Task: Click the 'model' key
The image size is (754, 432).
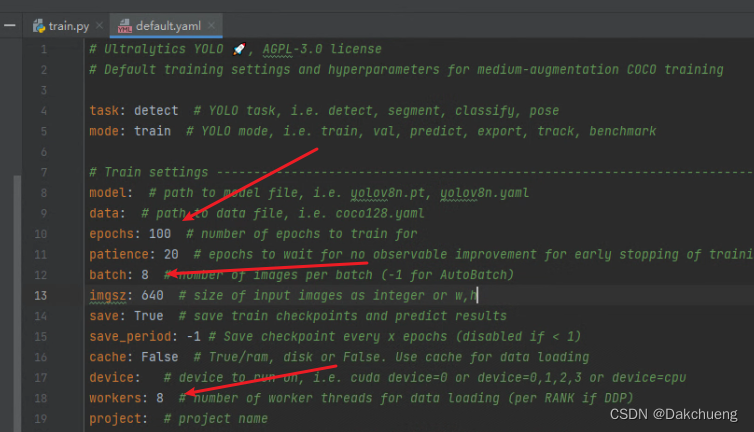Action: coord(107,193)
